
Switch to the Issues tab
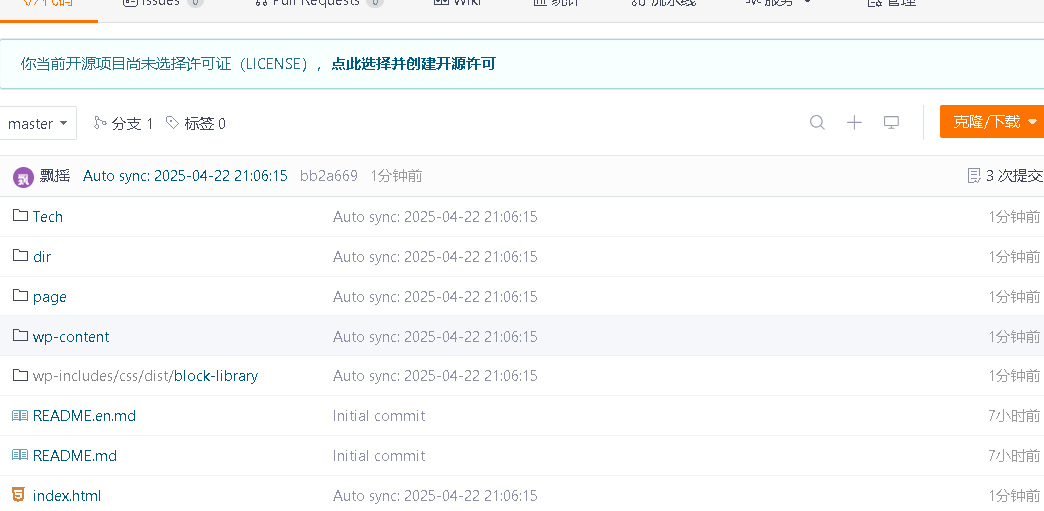pyautogui.click(x=162, y=3)
